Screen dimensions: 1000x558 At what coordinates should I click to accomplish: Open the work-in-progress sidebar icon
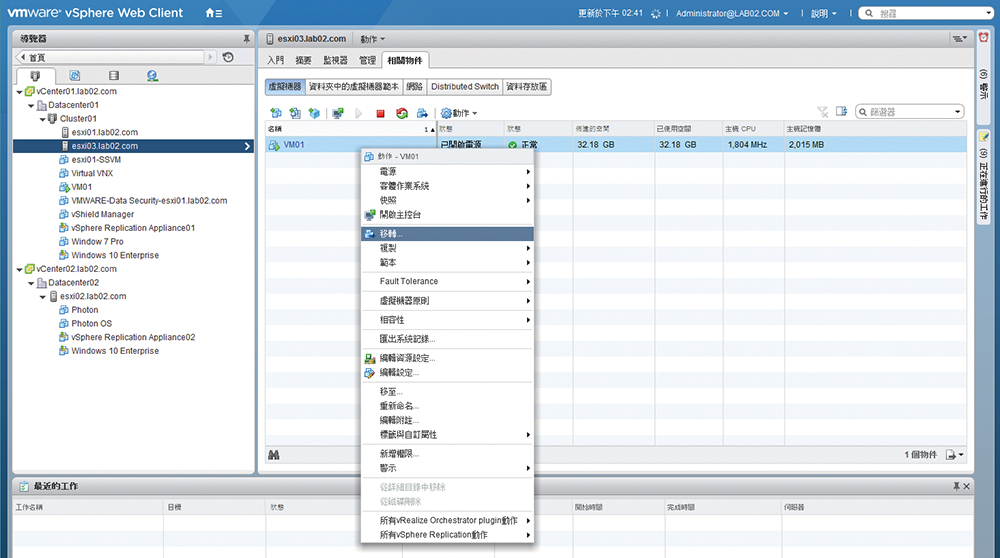(984, 137)
